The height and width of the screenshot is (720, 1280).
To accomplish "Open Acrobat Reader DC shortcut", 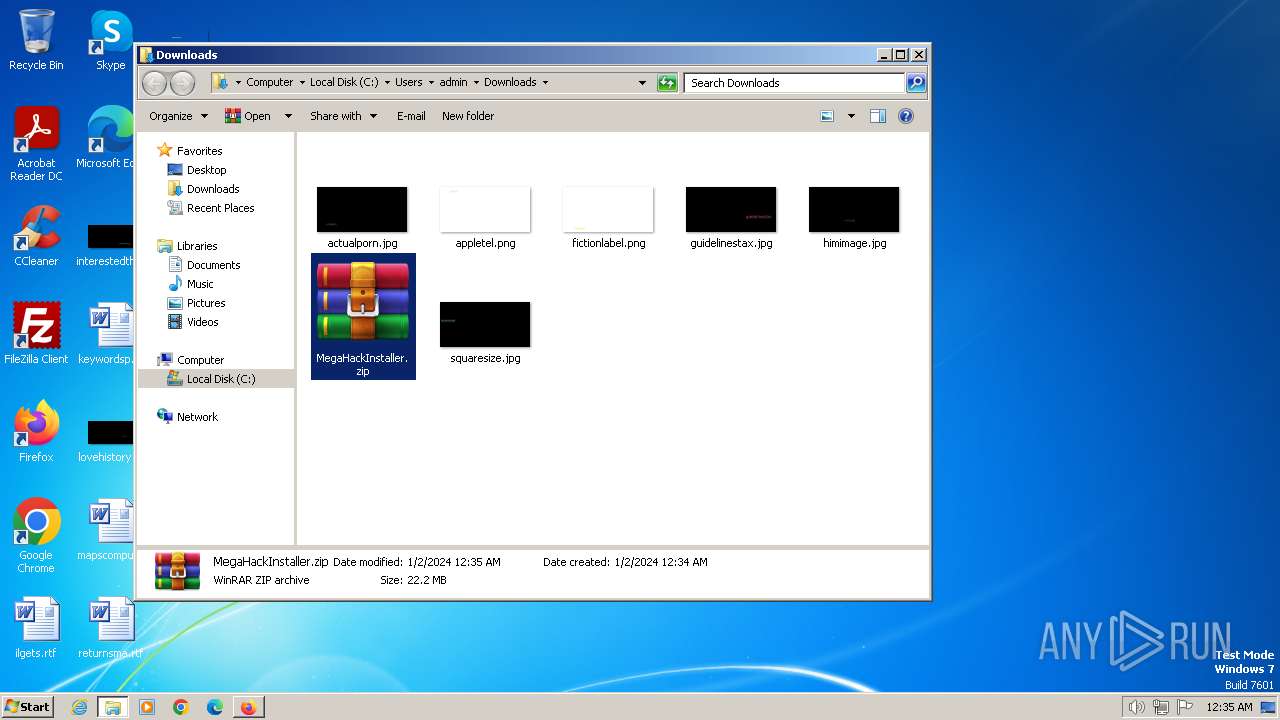I will point(36,144).
